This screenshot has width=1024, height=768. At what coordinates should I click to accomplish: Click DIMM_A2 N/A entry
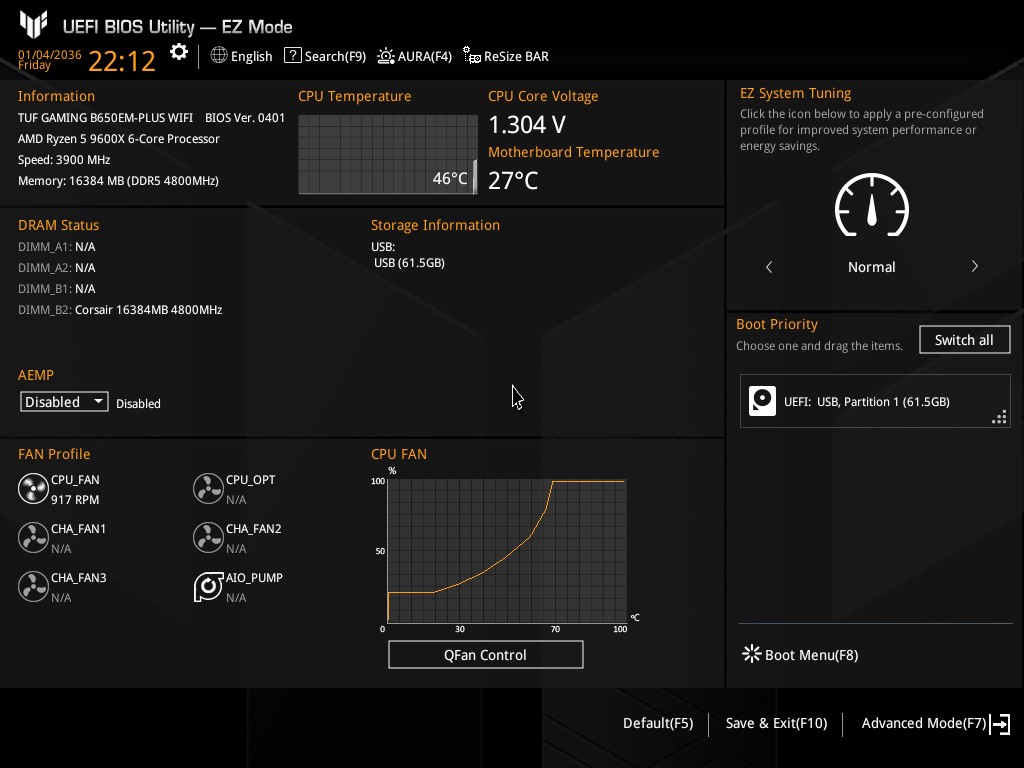coord(57,268)
